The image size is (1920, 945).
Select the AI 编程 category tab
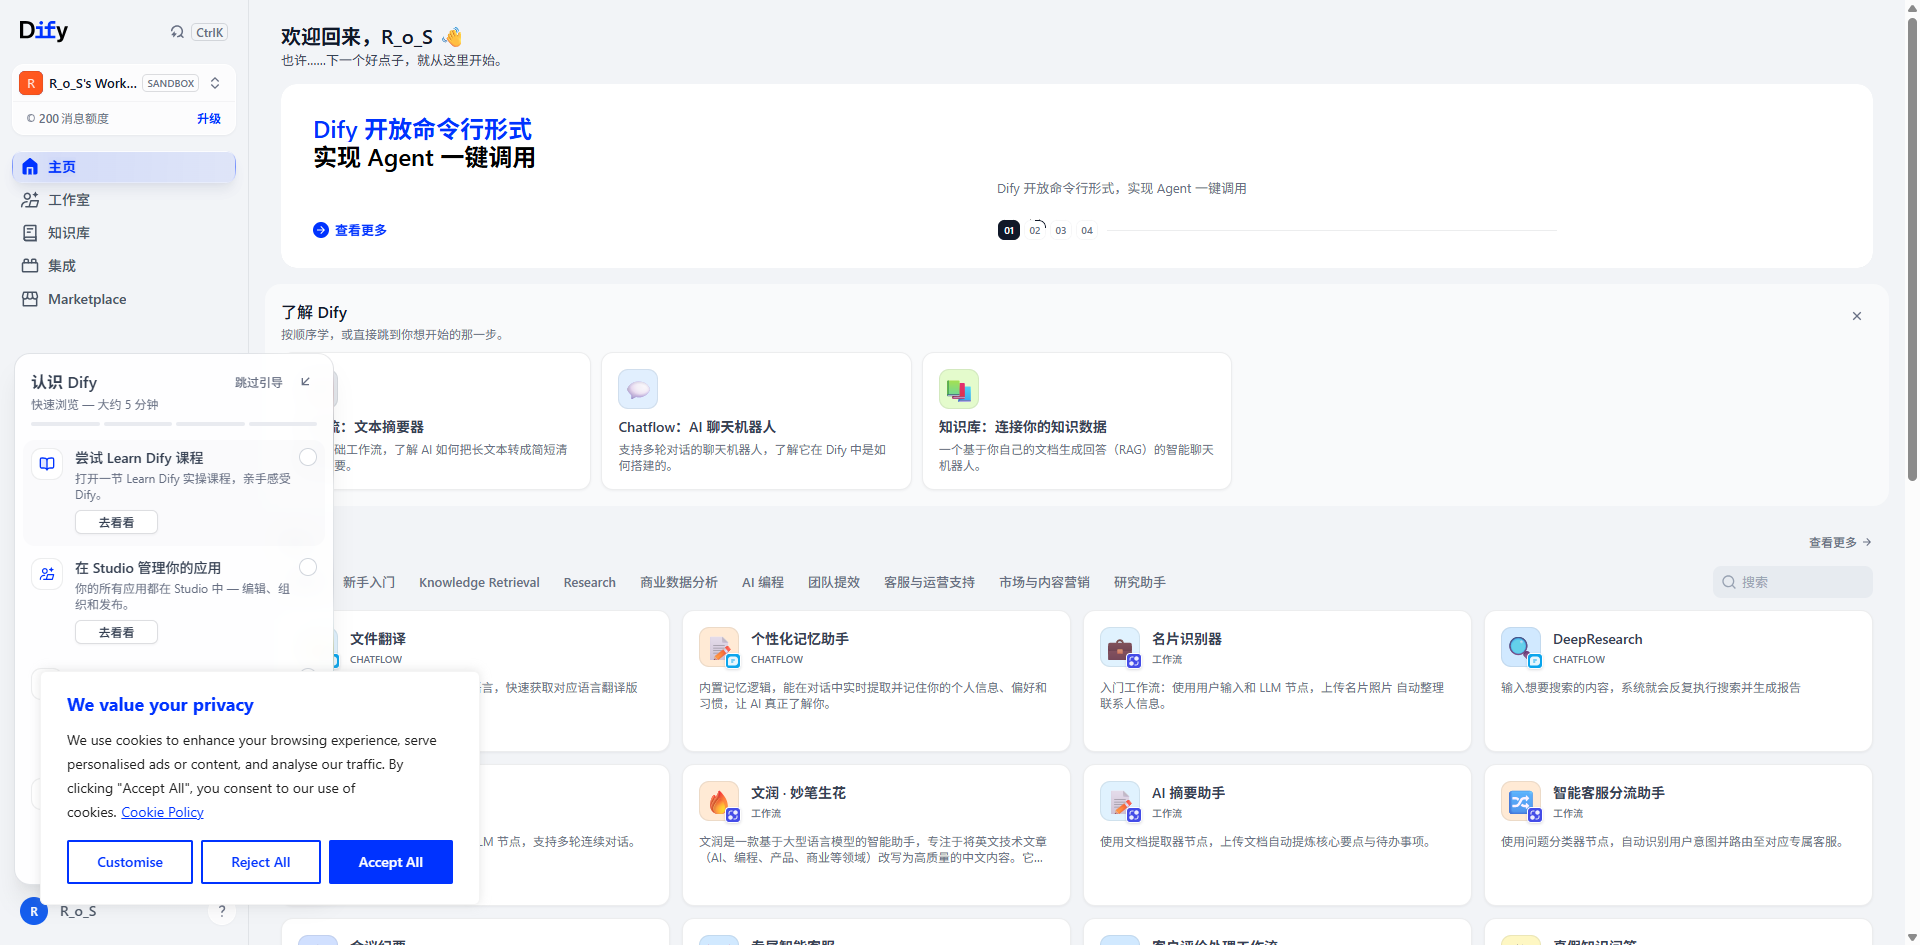[x=763, y=582]
